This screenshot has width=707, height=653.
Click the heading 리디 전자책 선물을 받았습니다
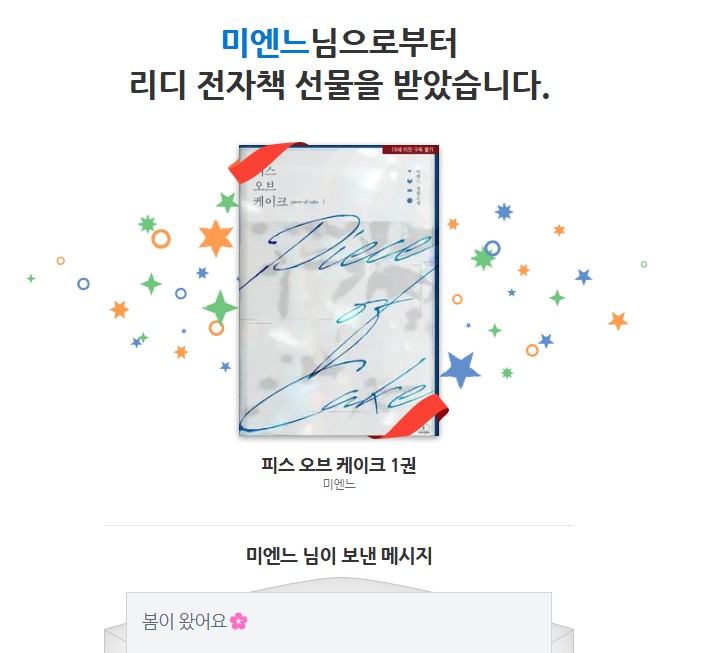339,85
